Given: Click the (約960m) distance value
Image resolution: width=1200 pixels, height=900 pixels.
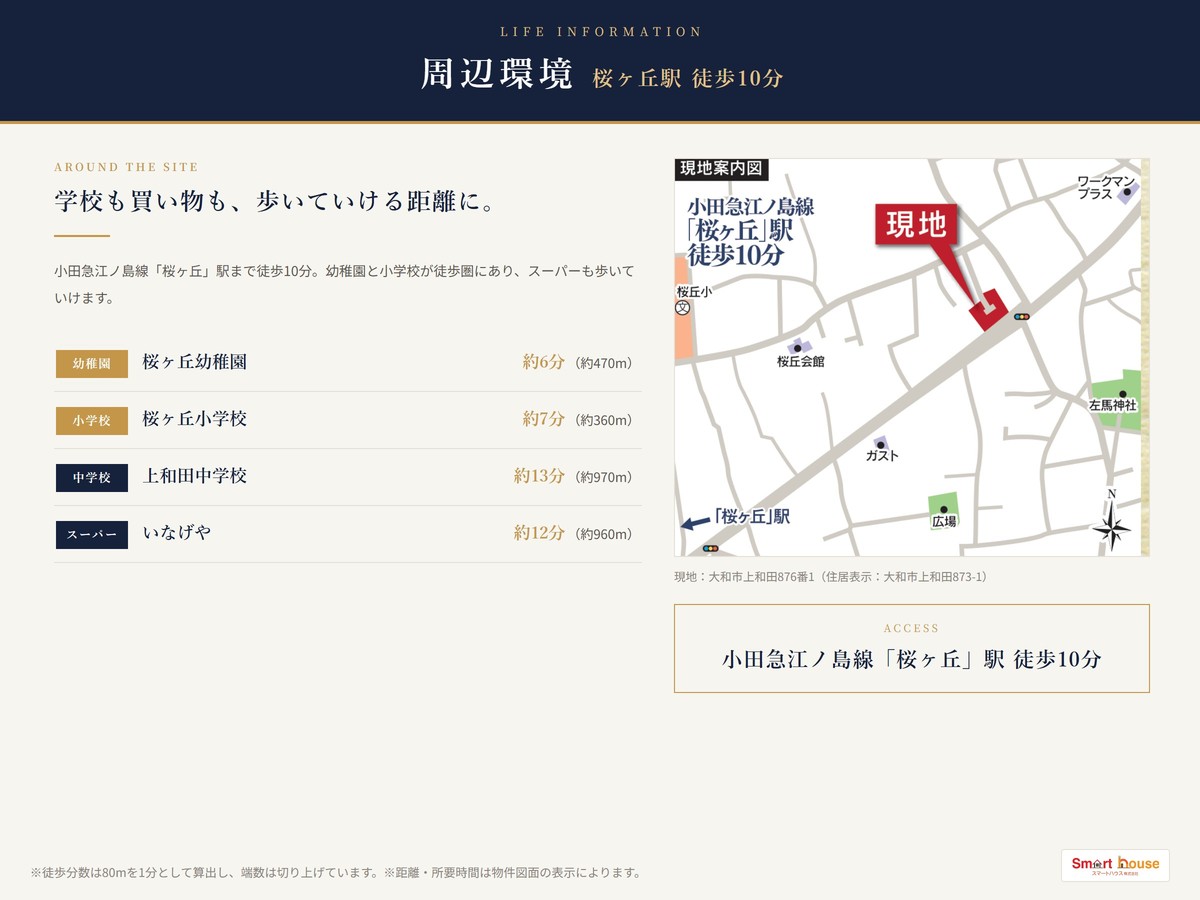Looking at the screenshot, I should [x=604, y=534].
